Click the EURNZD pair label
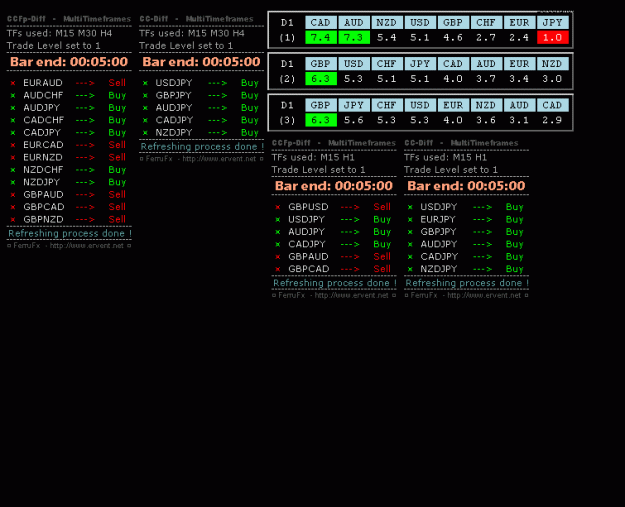This screenshot has width=625, height=507. click(43, 157)
